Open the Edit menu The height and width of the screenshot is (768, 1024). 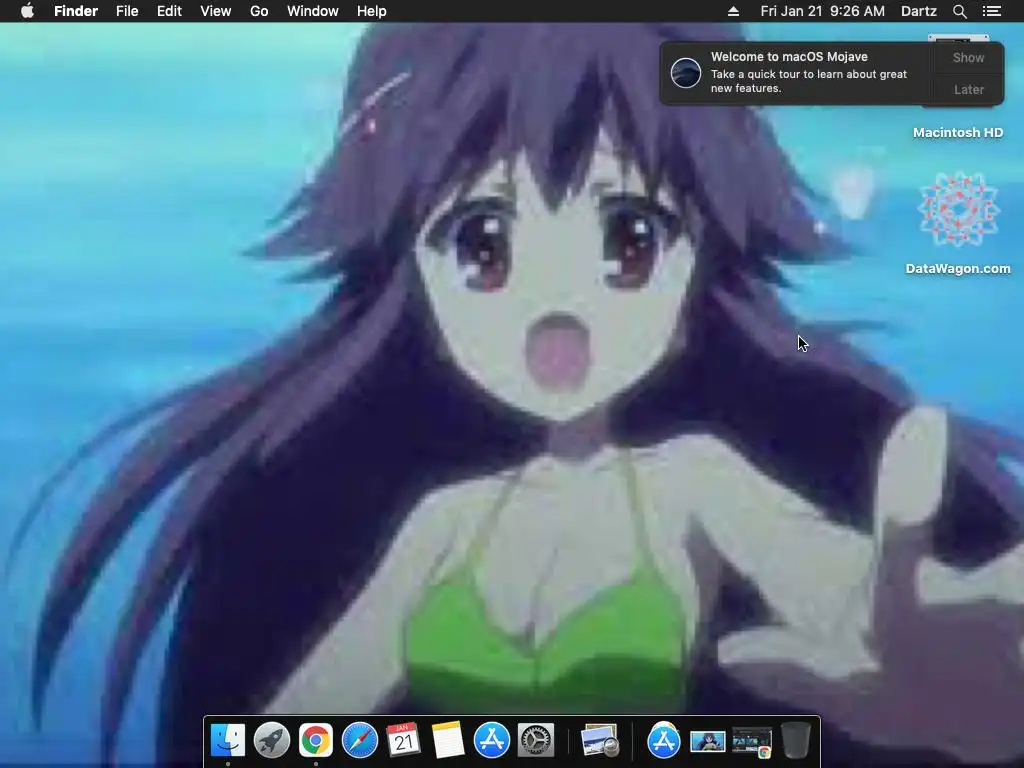point(169,11)
